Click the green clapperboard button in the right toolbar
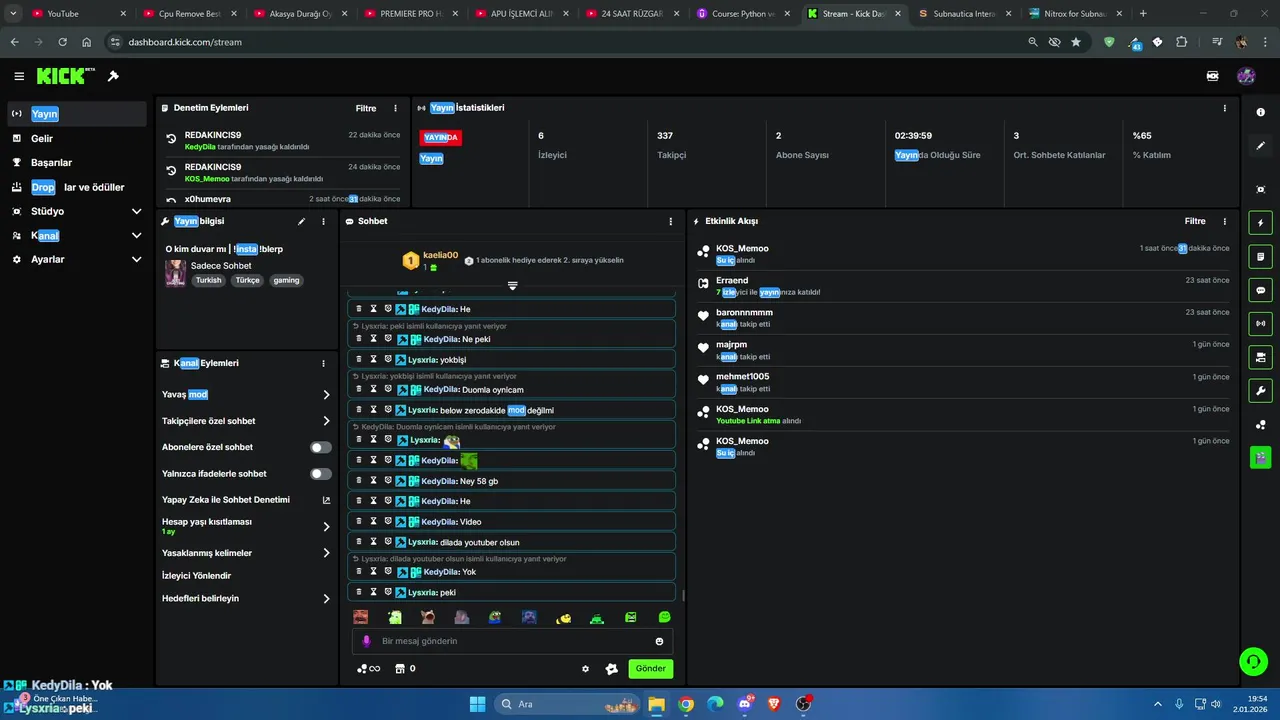The width and height of the screenshot is (1280, 720). (1260, 458)
